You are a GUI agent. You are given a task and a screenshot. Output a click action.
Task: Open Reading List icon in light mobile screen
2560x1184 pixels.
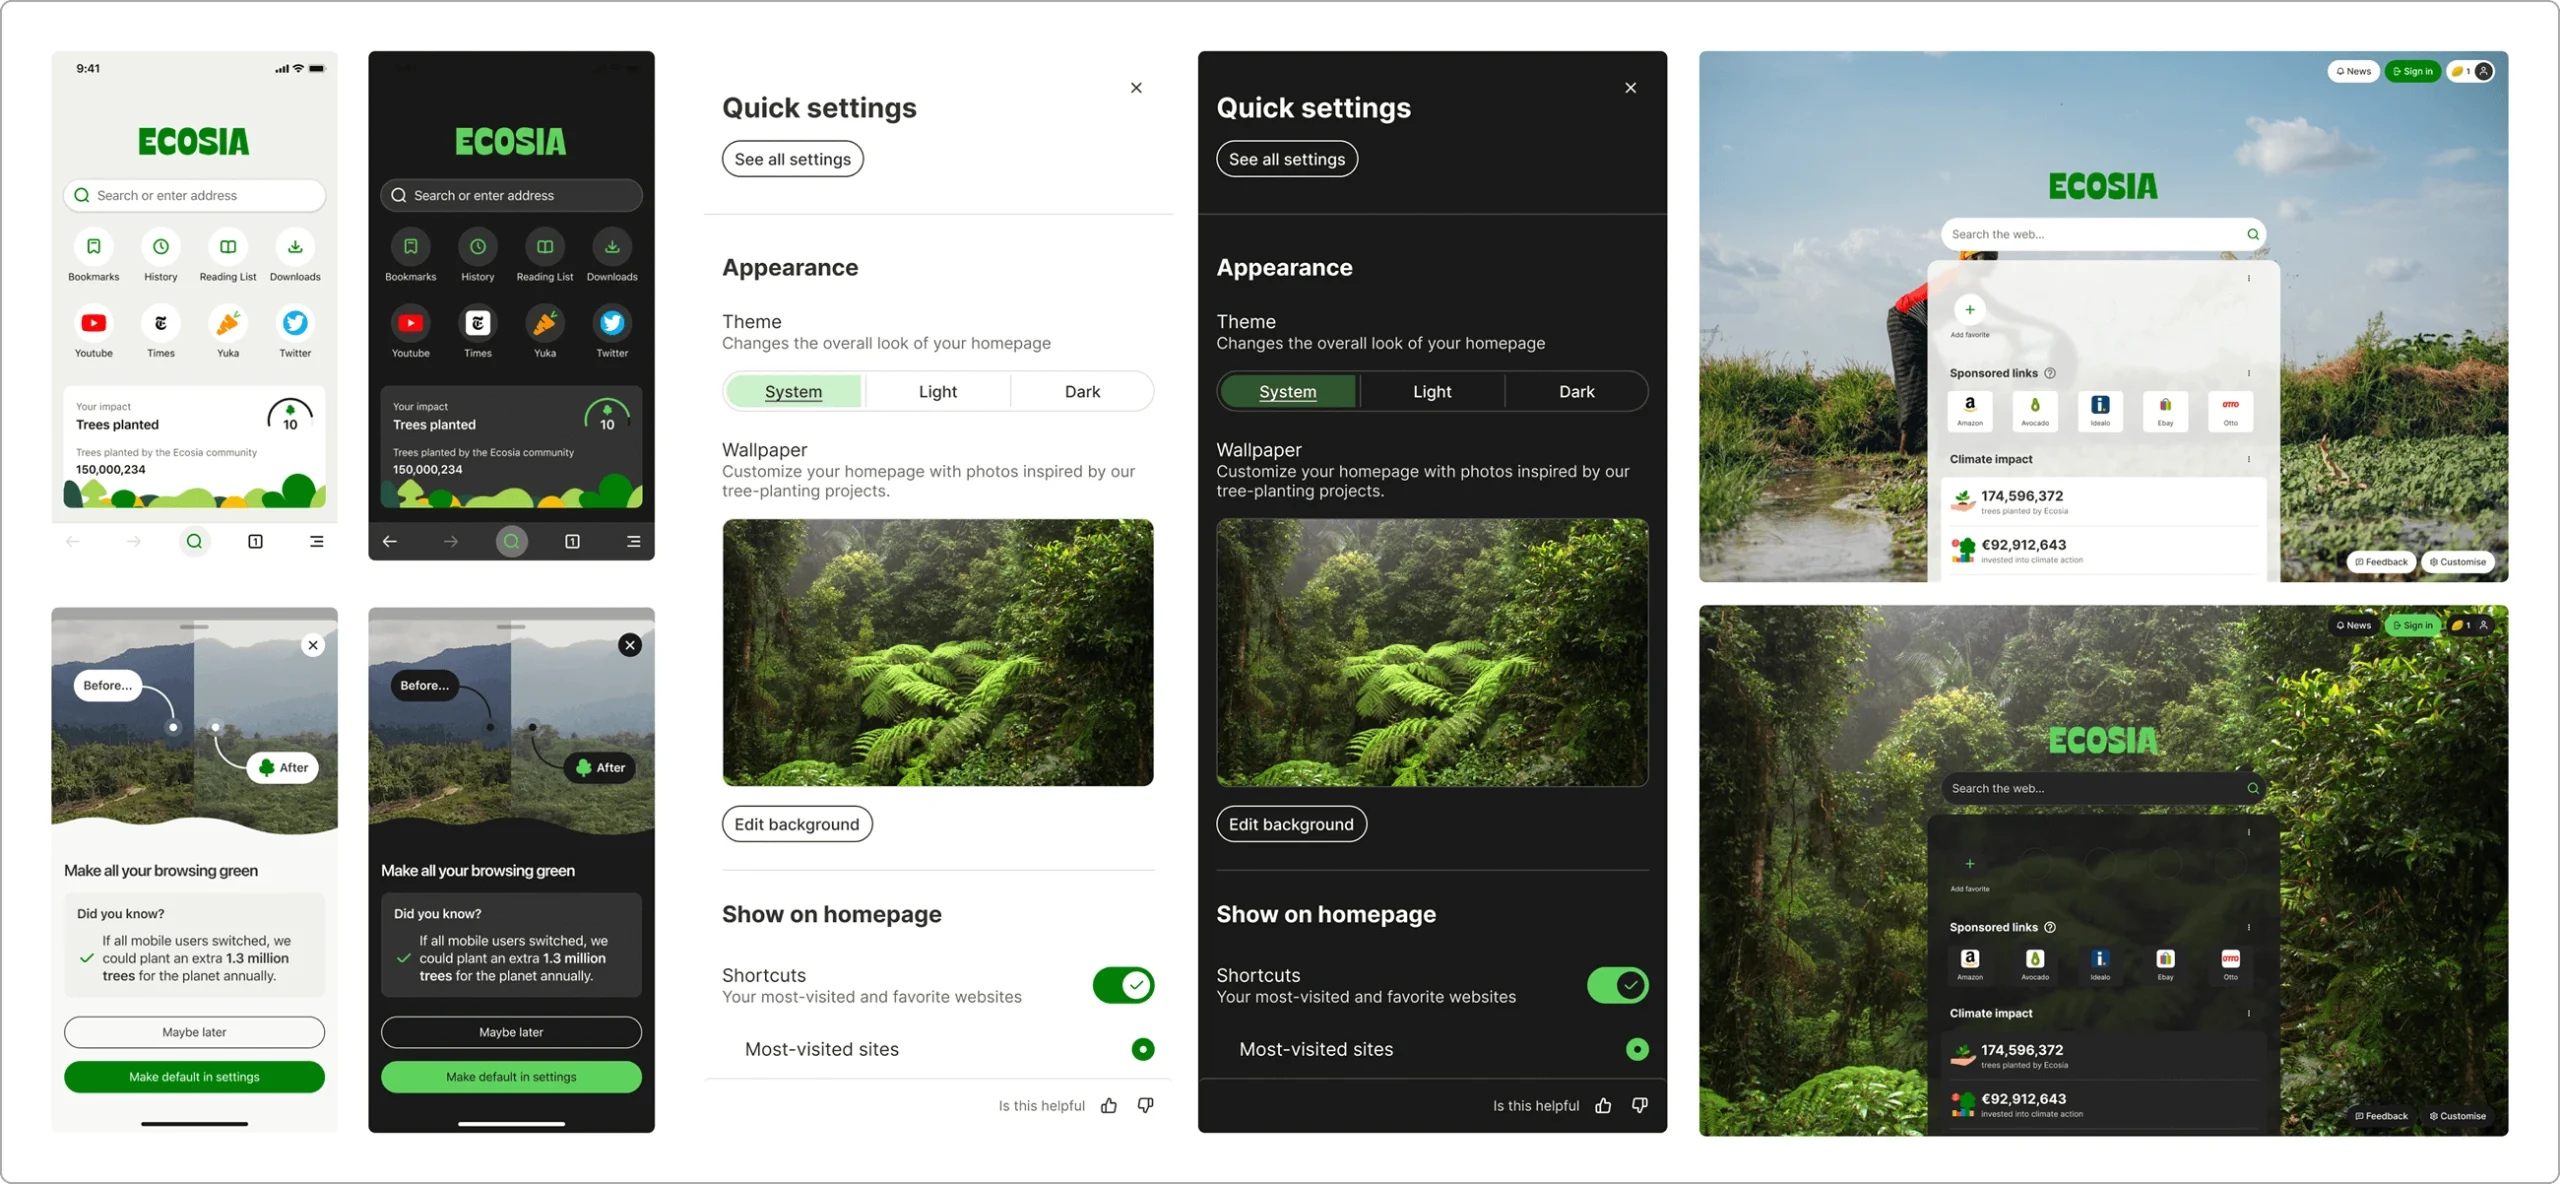pyautogui.click(x=228, y=246)
